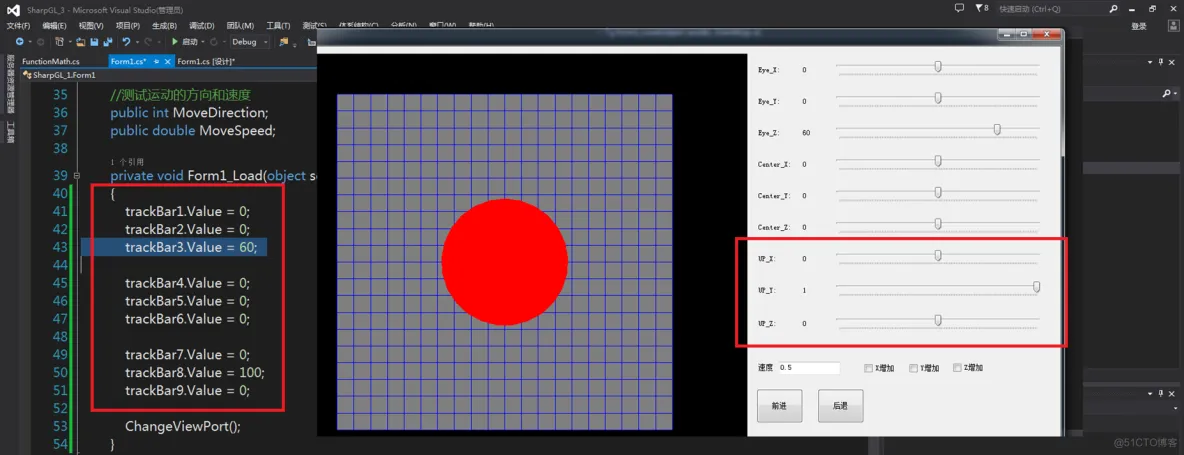The image size is (1184, 455).
Task: Click the Eye_X slider thumb
Action: click(x=938, y=66)
